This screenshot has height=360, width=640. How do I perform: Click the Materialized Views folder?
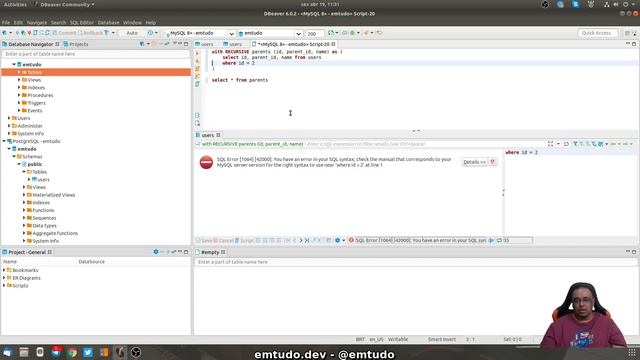(x=53, y=195)
